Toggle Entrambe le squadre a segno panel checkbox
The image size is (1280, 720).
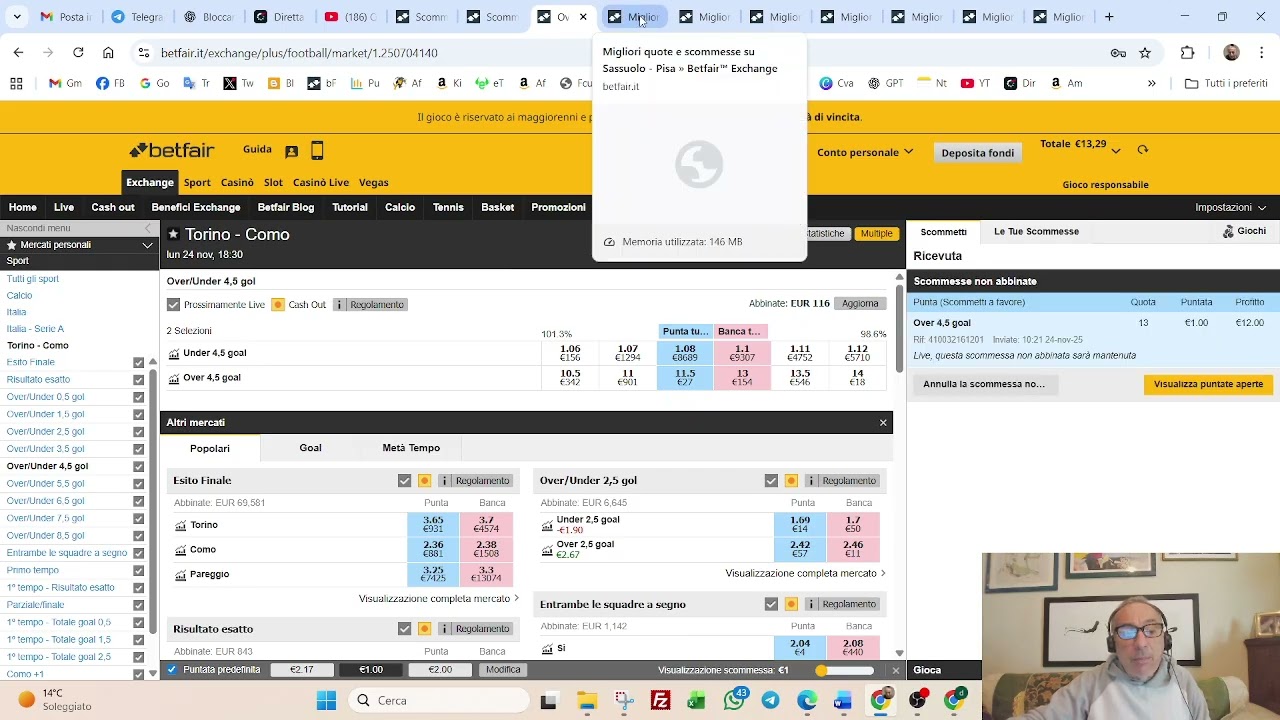(x=771, y=604)
